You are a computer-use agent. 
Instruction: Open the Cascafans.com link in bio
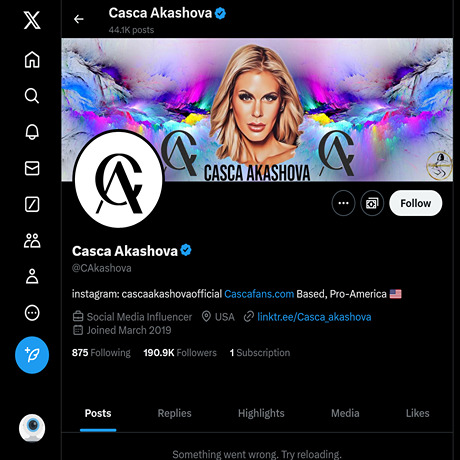(259, 294)
